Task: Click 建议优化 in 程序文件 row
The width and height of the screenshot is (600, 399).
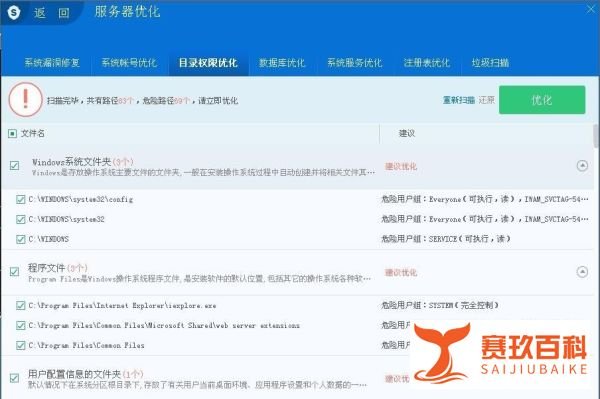Action: [401, 272]
